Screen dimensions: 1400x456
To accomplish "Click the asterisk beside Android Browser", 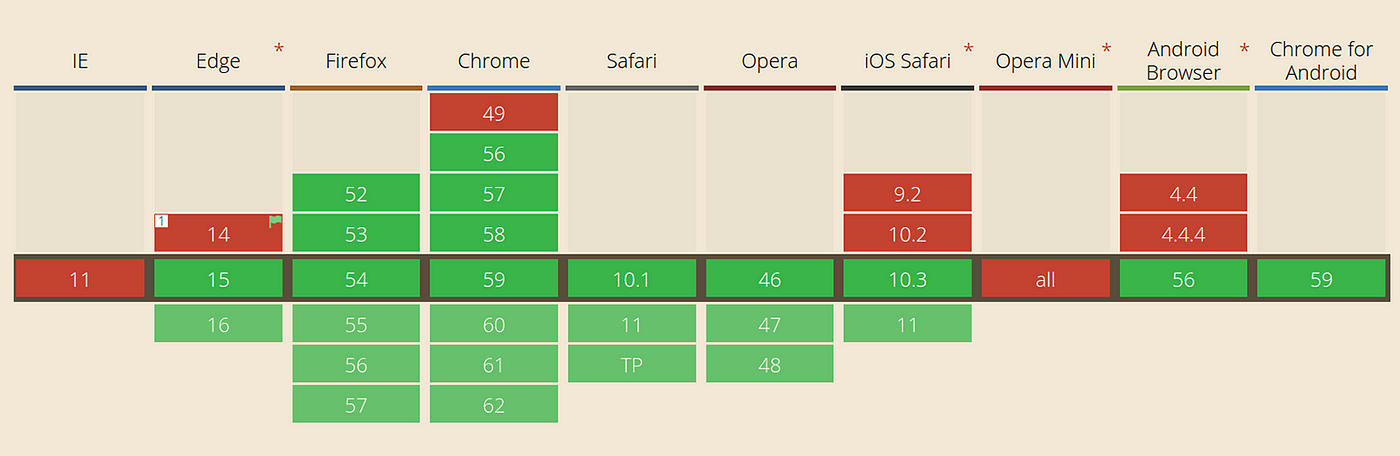I will (1245, 49).
